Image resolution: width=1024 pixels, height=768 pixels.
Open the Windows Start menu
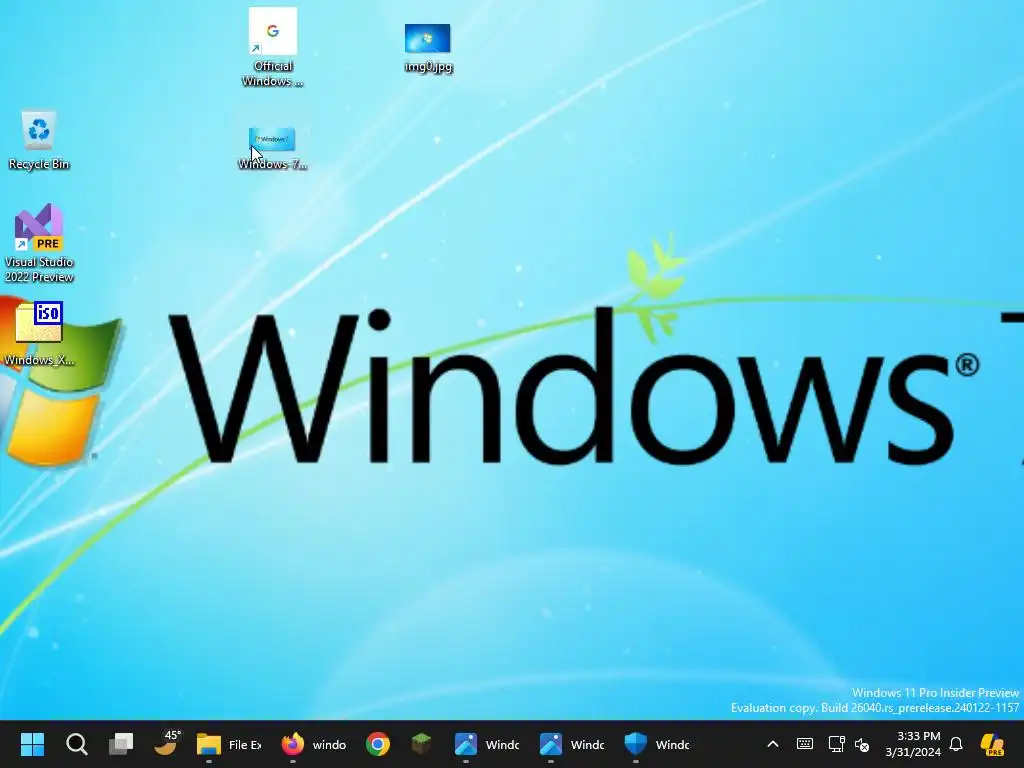tap(32, 744)
